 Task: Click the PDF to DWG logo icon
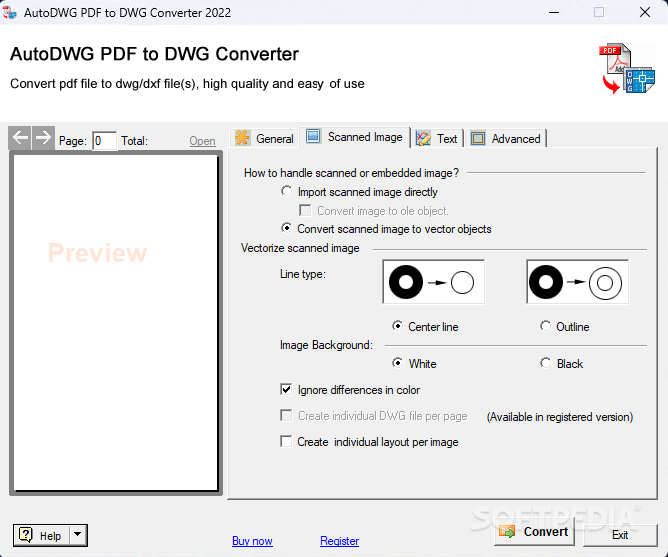[x=628, y=68]
